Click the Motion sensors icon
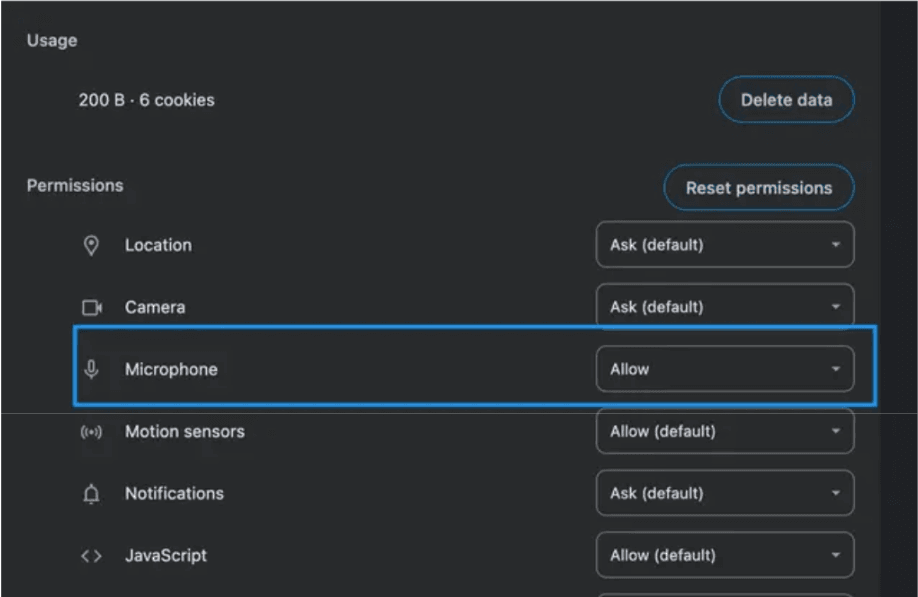Screen dimensions: 918x597 (x=91, y=432)
